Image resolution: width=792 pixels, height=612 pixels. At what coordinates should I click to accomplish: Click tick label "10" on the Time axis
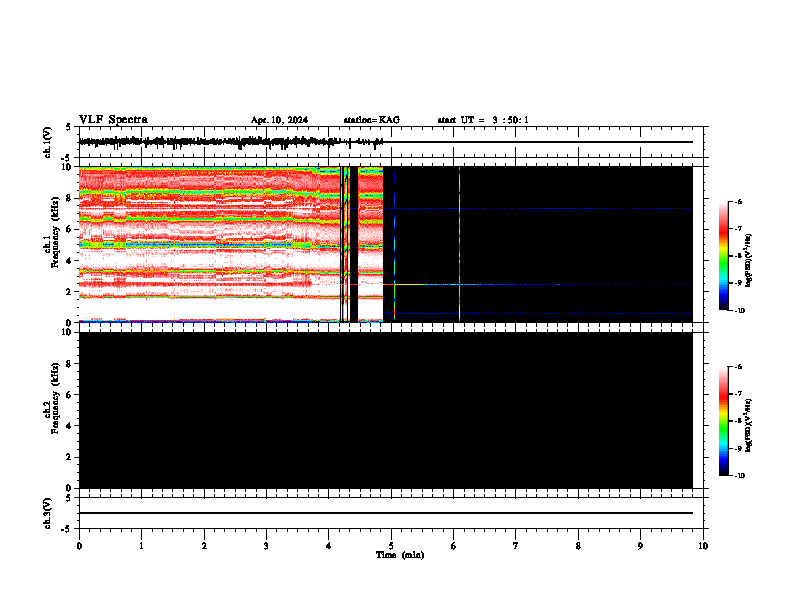(x=703, y=545)
